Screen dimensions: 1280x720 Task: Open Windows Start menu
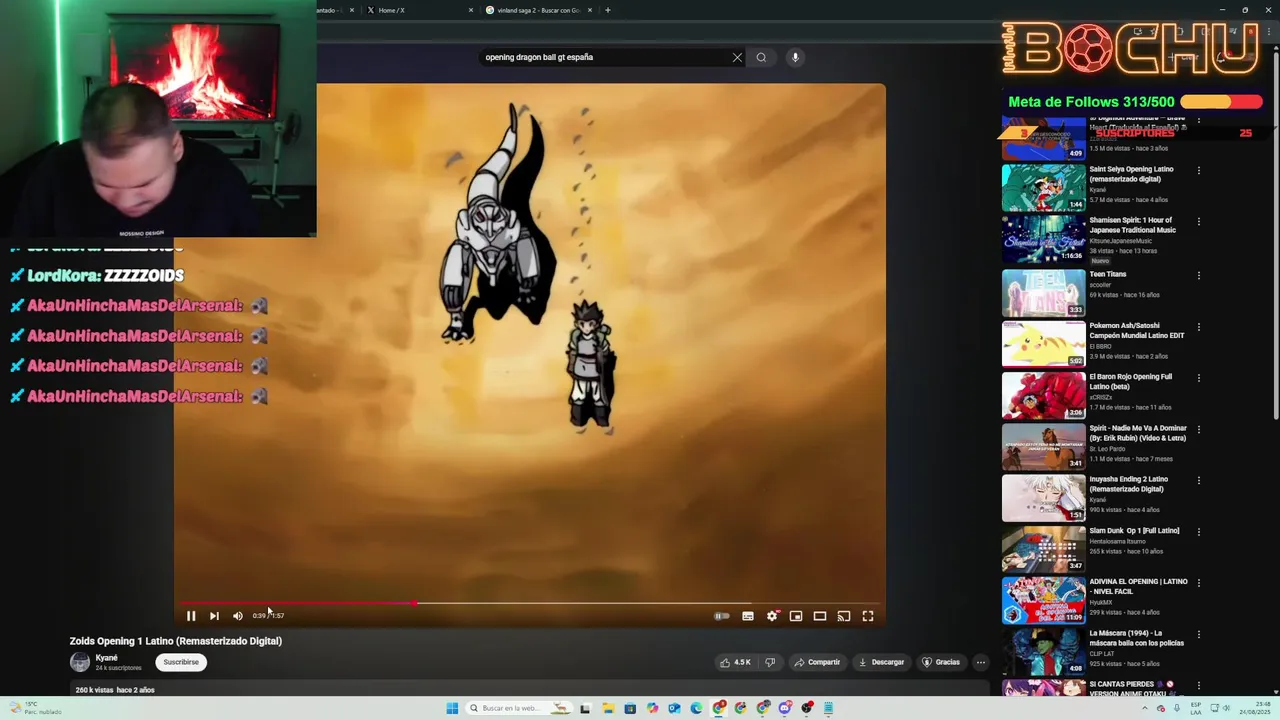(452, 708)
